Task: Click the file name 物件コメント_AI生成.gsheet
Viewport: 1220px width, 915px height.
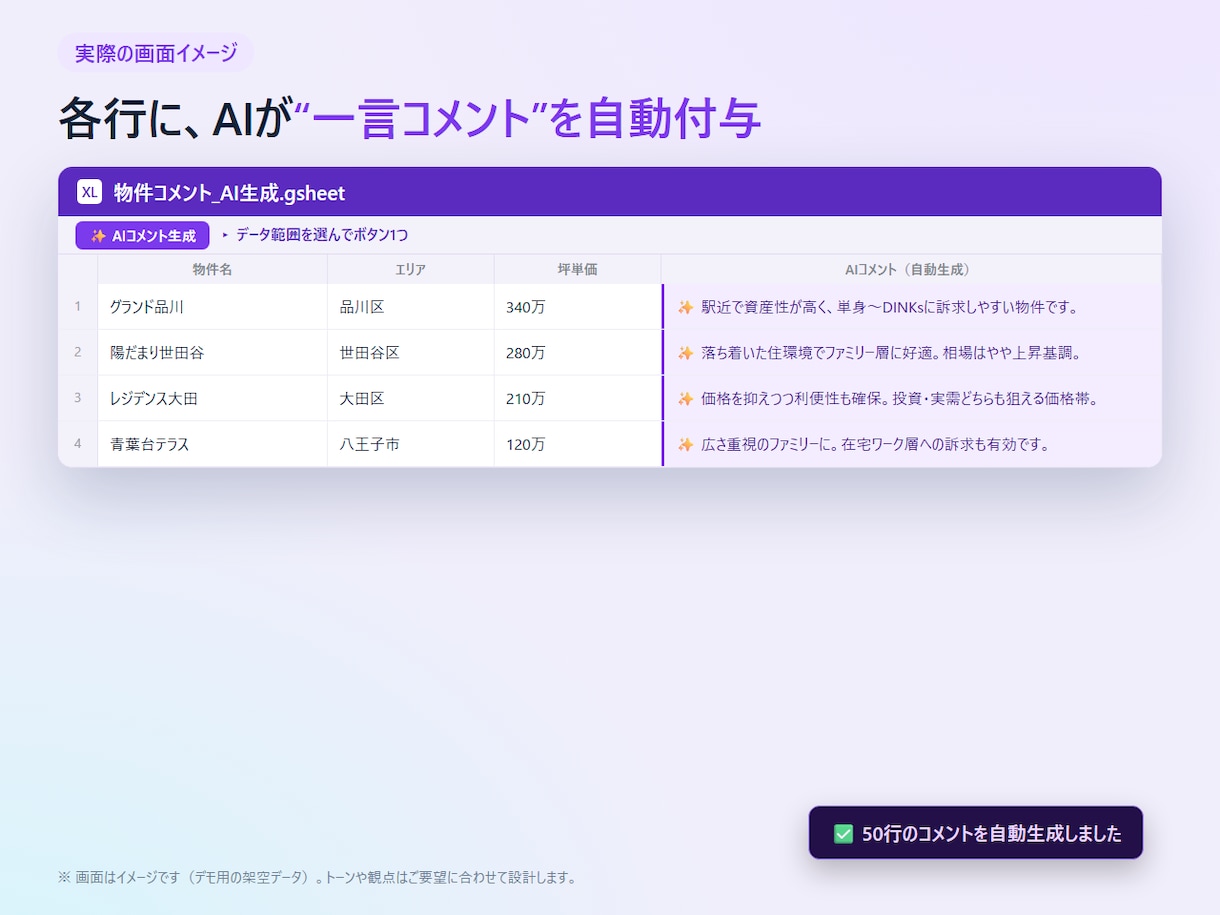Action: click(229, 193)
